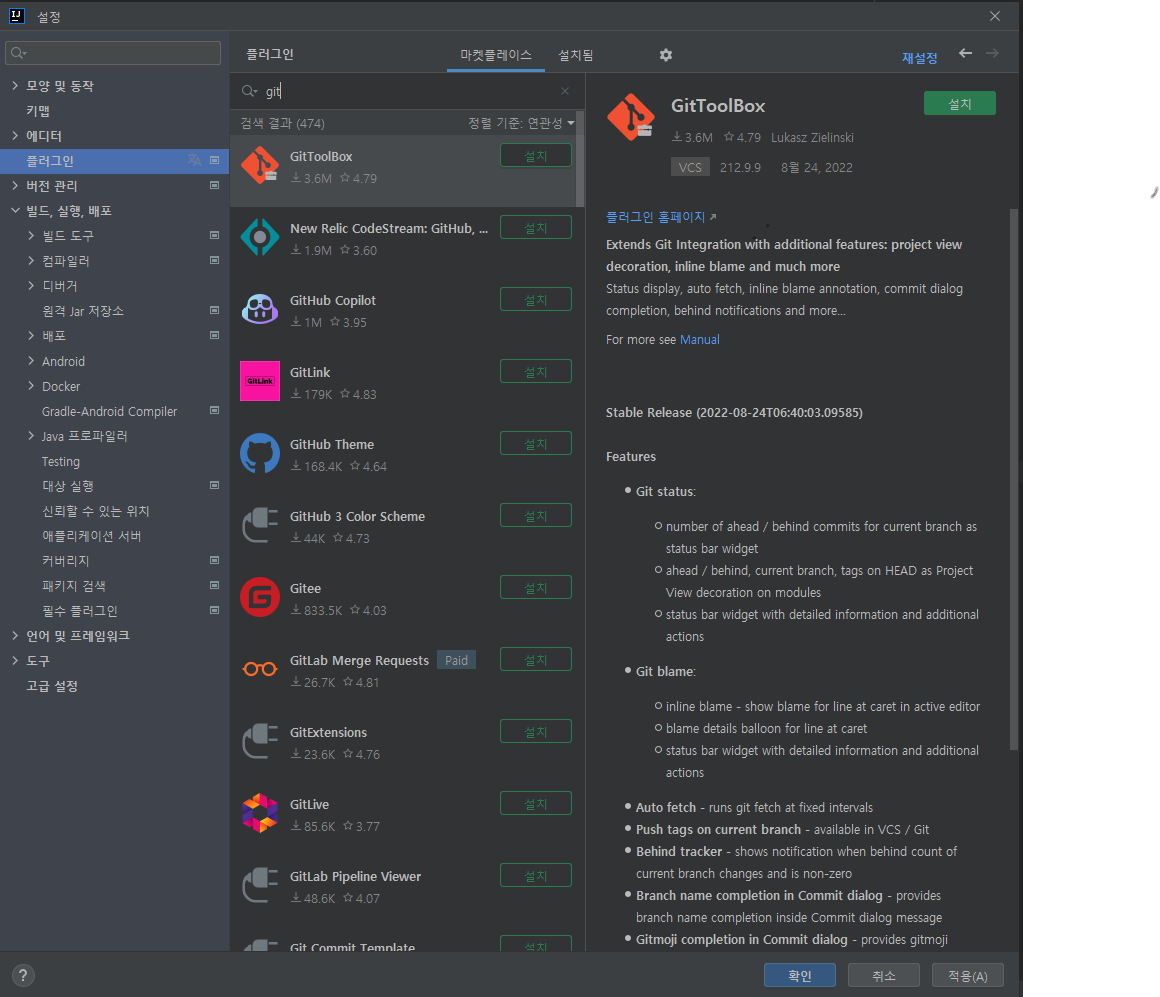Switch to the 설치됨 tab
This screenshot has width=1160, height=997.
click(576, 55)
